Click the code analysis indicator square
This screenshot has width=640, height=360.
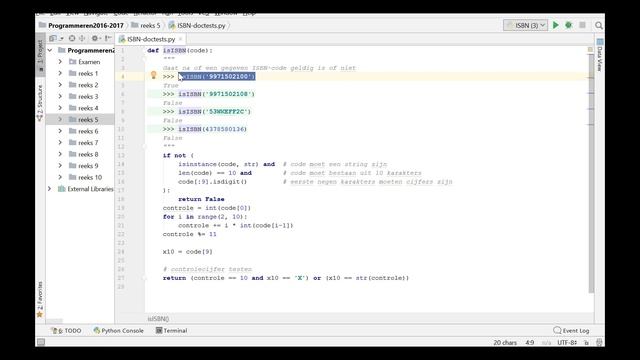(590, 49)
